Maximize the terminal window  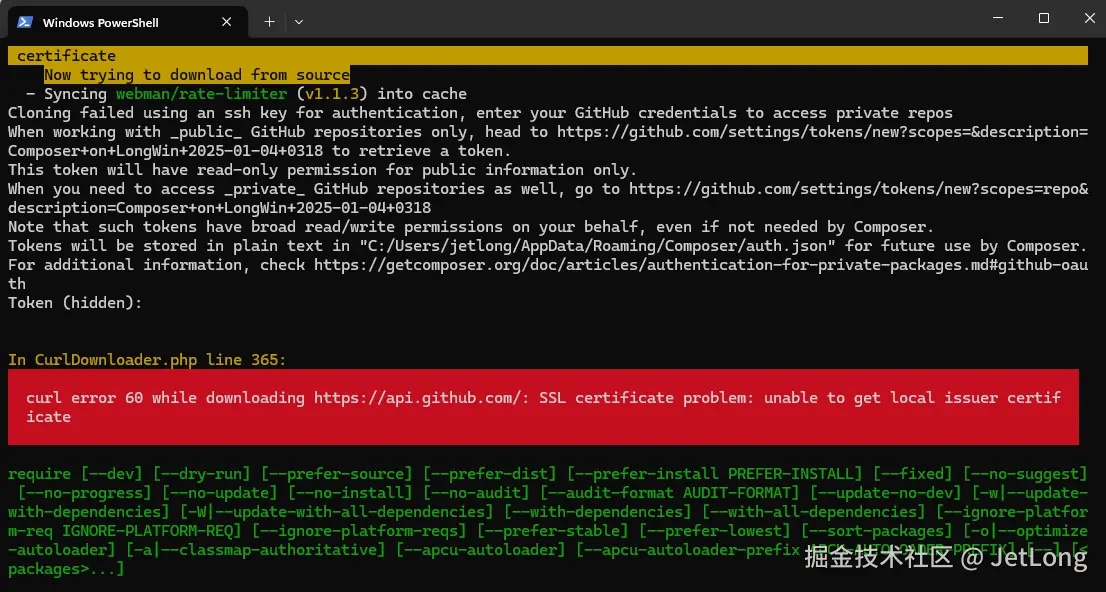1044,18
